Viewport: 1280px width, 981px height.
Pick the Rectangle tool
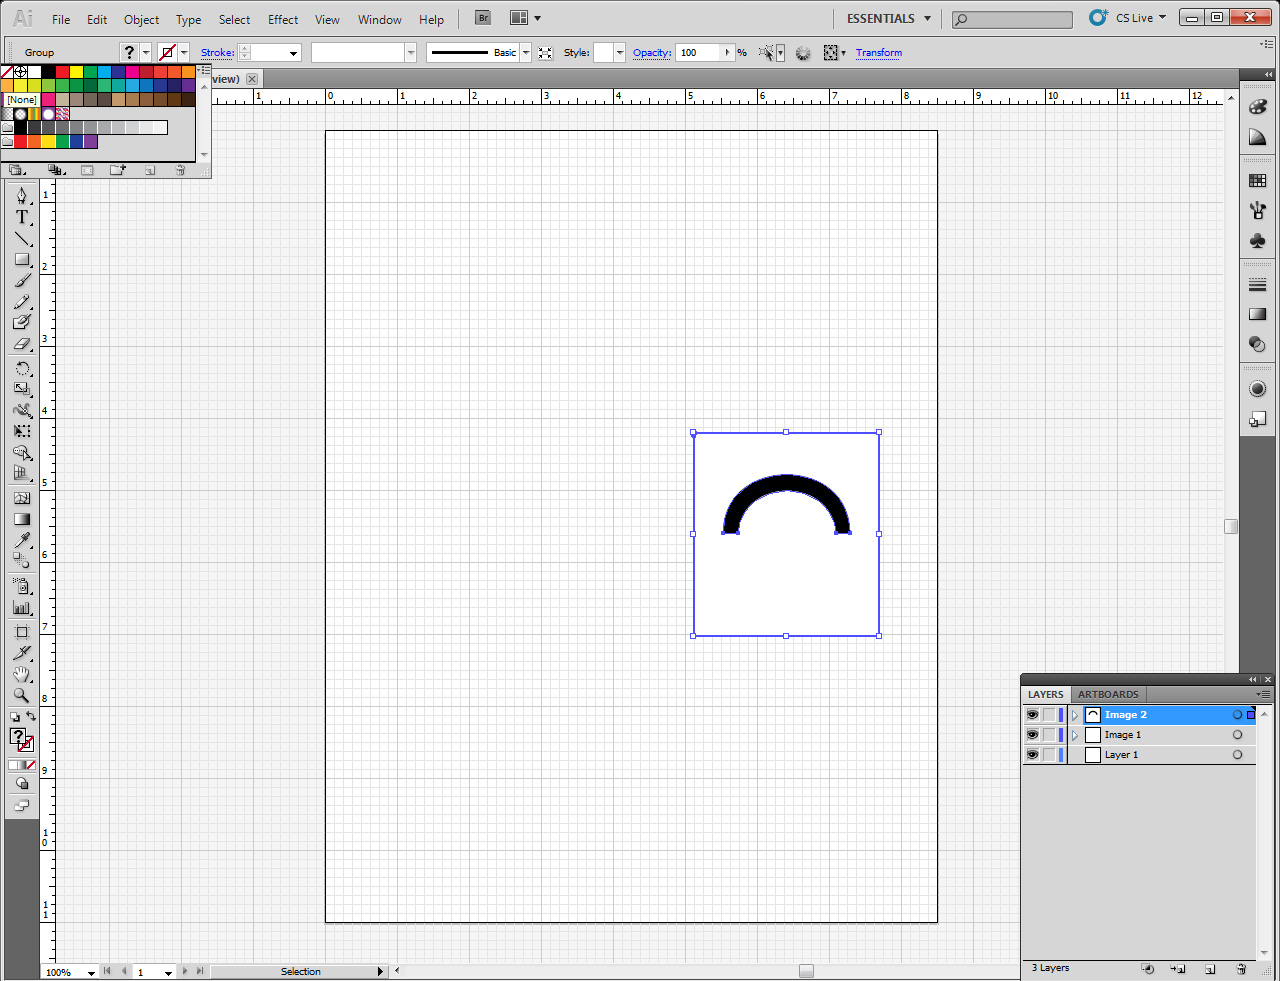click(x=22, y=259)
